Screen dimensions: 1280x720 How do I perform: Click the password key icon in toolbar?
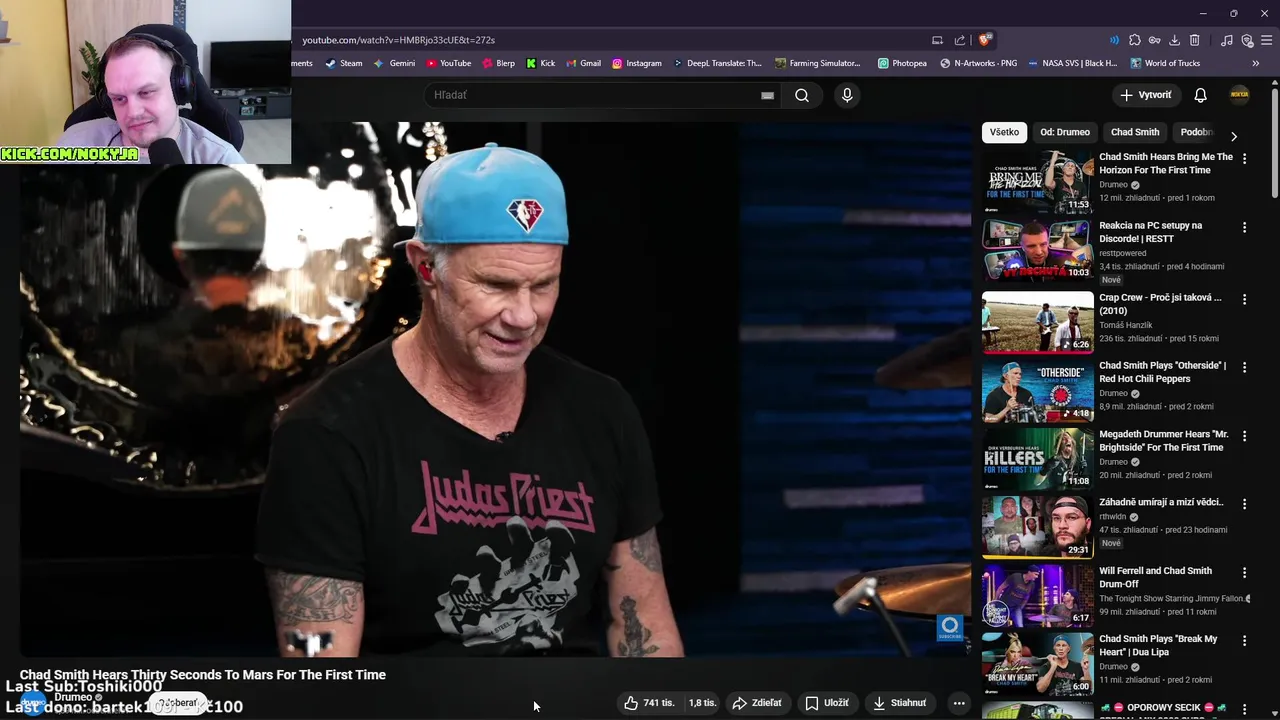[1154, 40]
